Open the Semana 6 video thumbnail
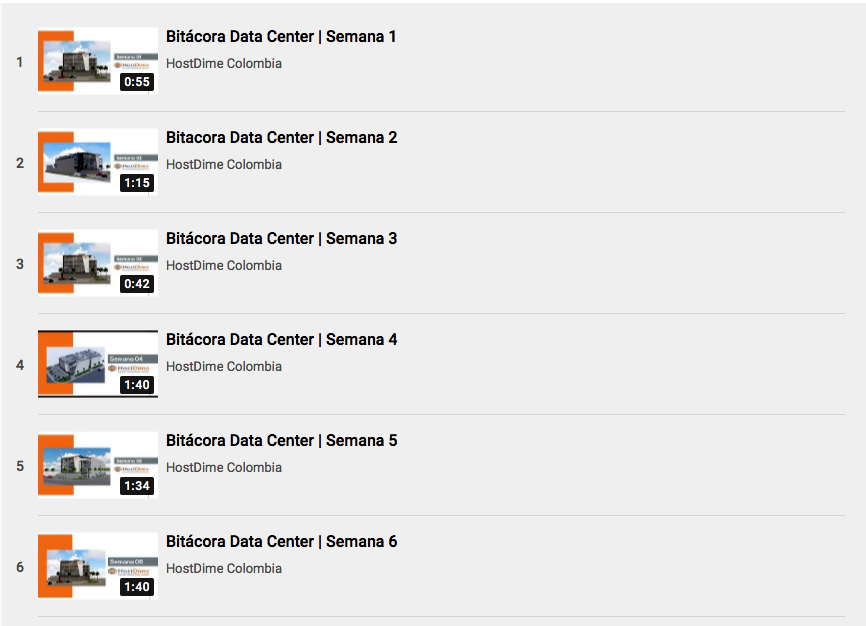This screenshot has width=866, height=626. (x=98, y=566)
